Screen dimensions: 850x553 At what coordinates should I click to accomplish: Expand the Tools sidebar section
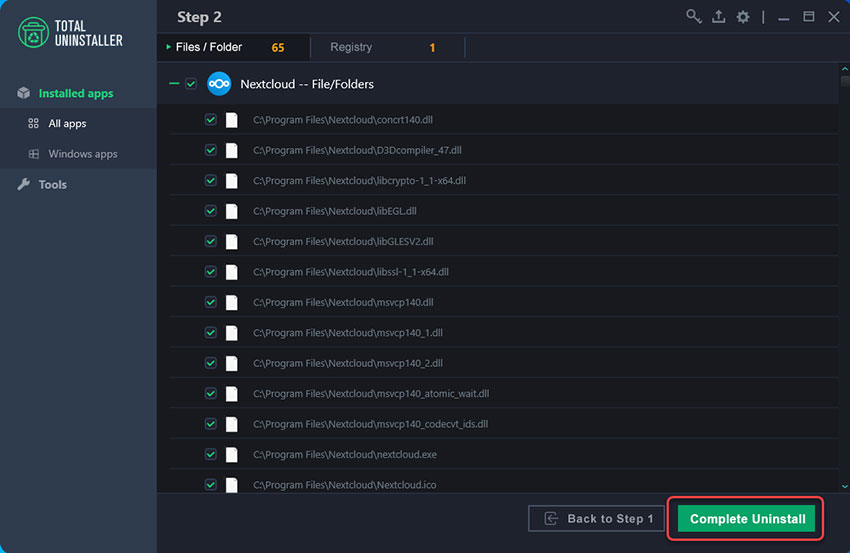[x=53, y=184]
